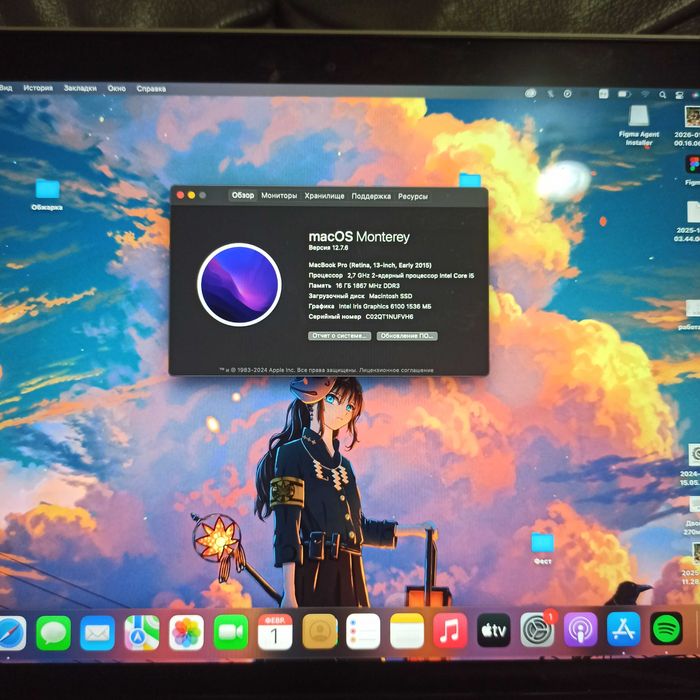
Task: Click the macOS Monterey logo image
Action: point(239,284)
